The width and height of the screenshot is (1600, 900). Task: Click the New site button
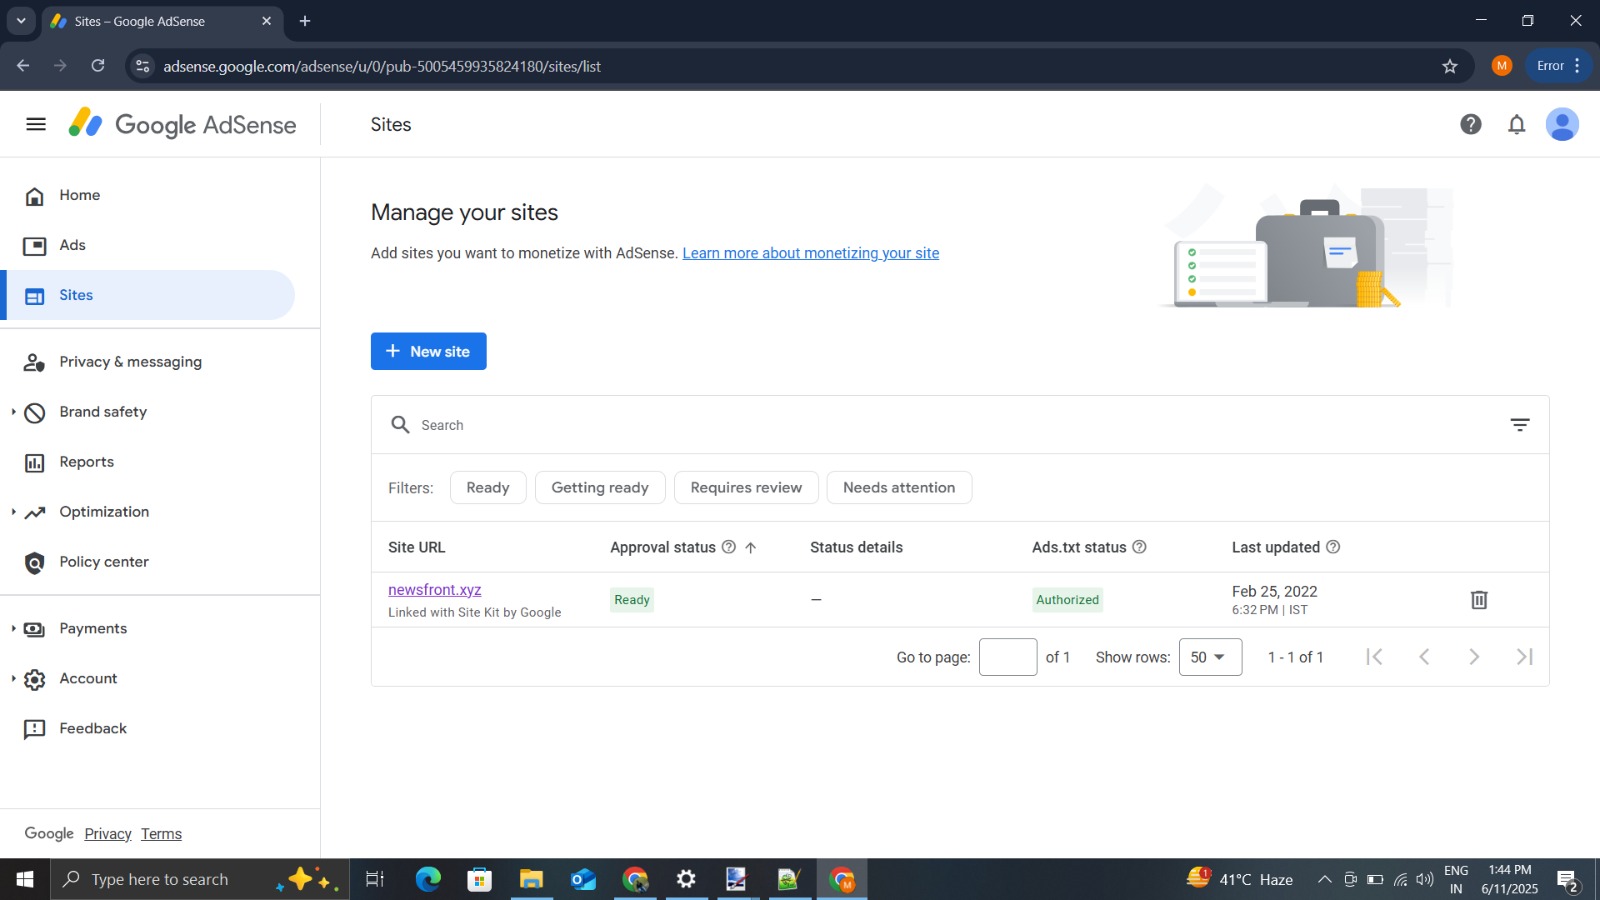click(x=428, y=351)
